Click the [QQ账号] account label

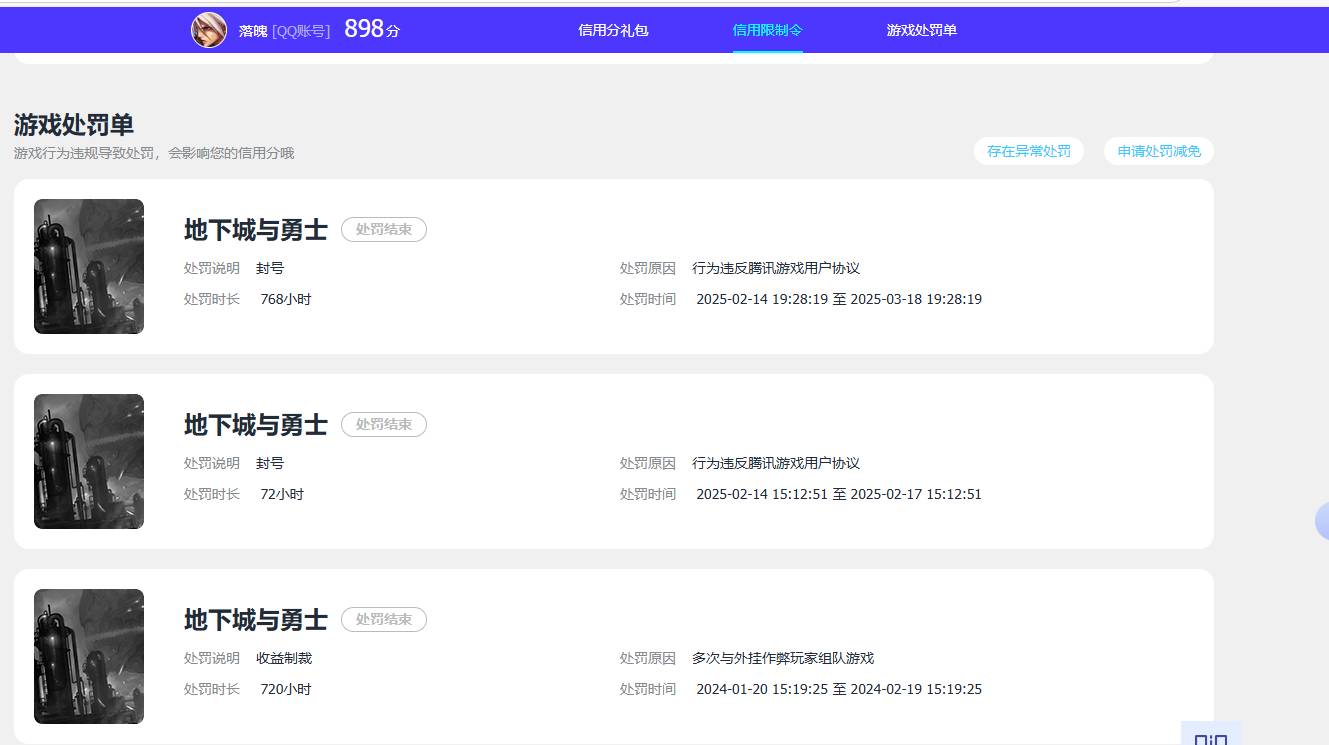[302, 29]
